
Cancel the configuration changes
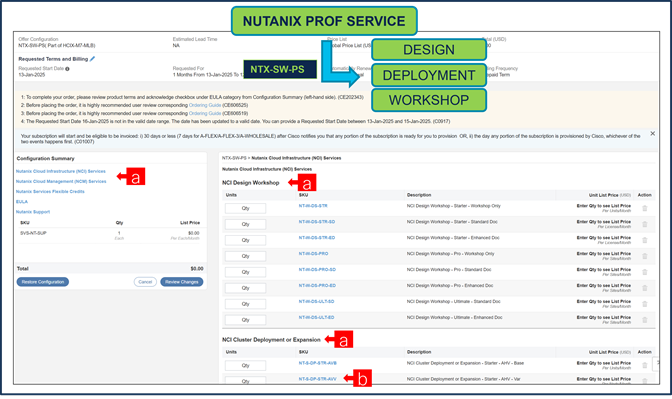pyautogui.click(x=145, y=282)
